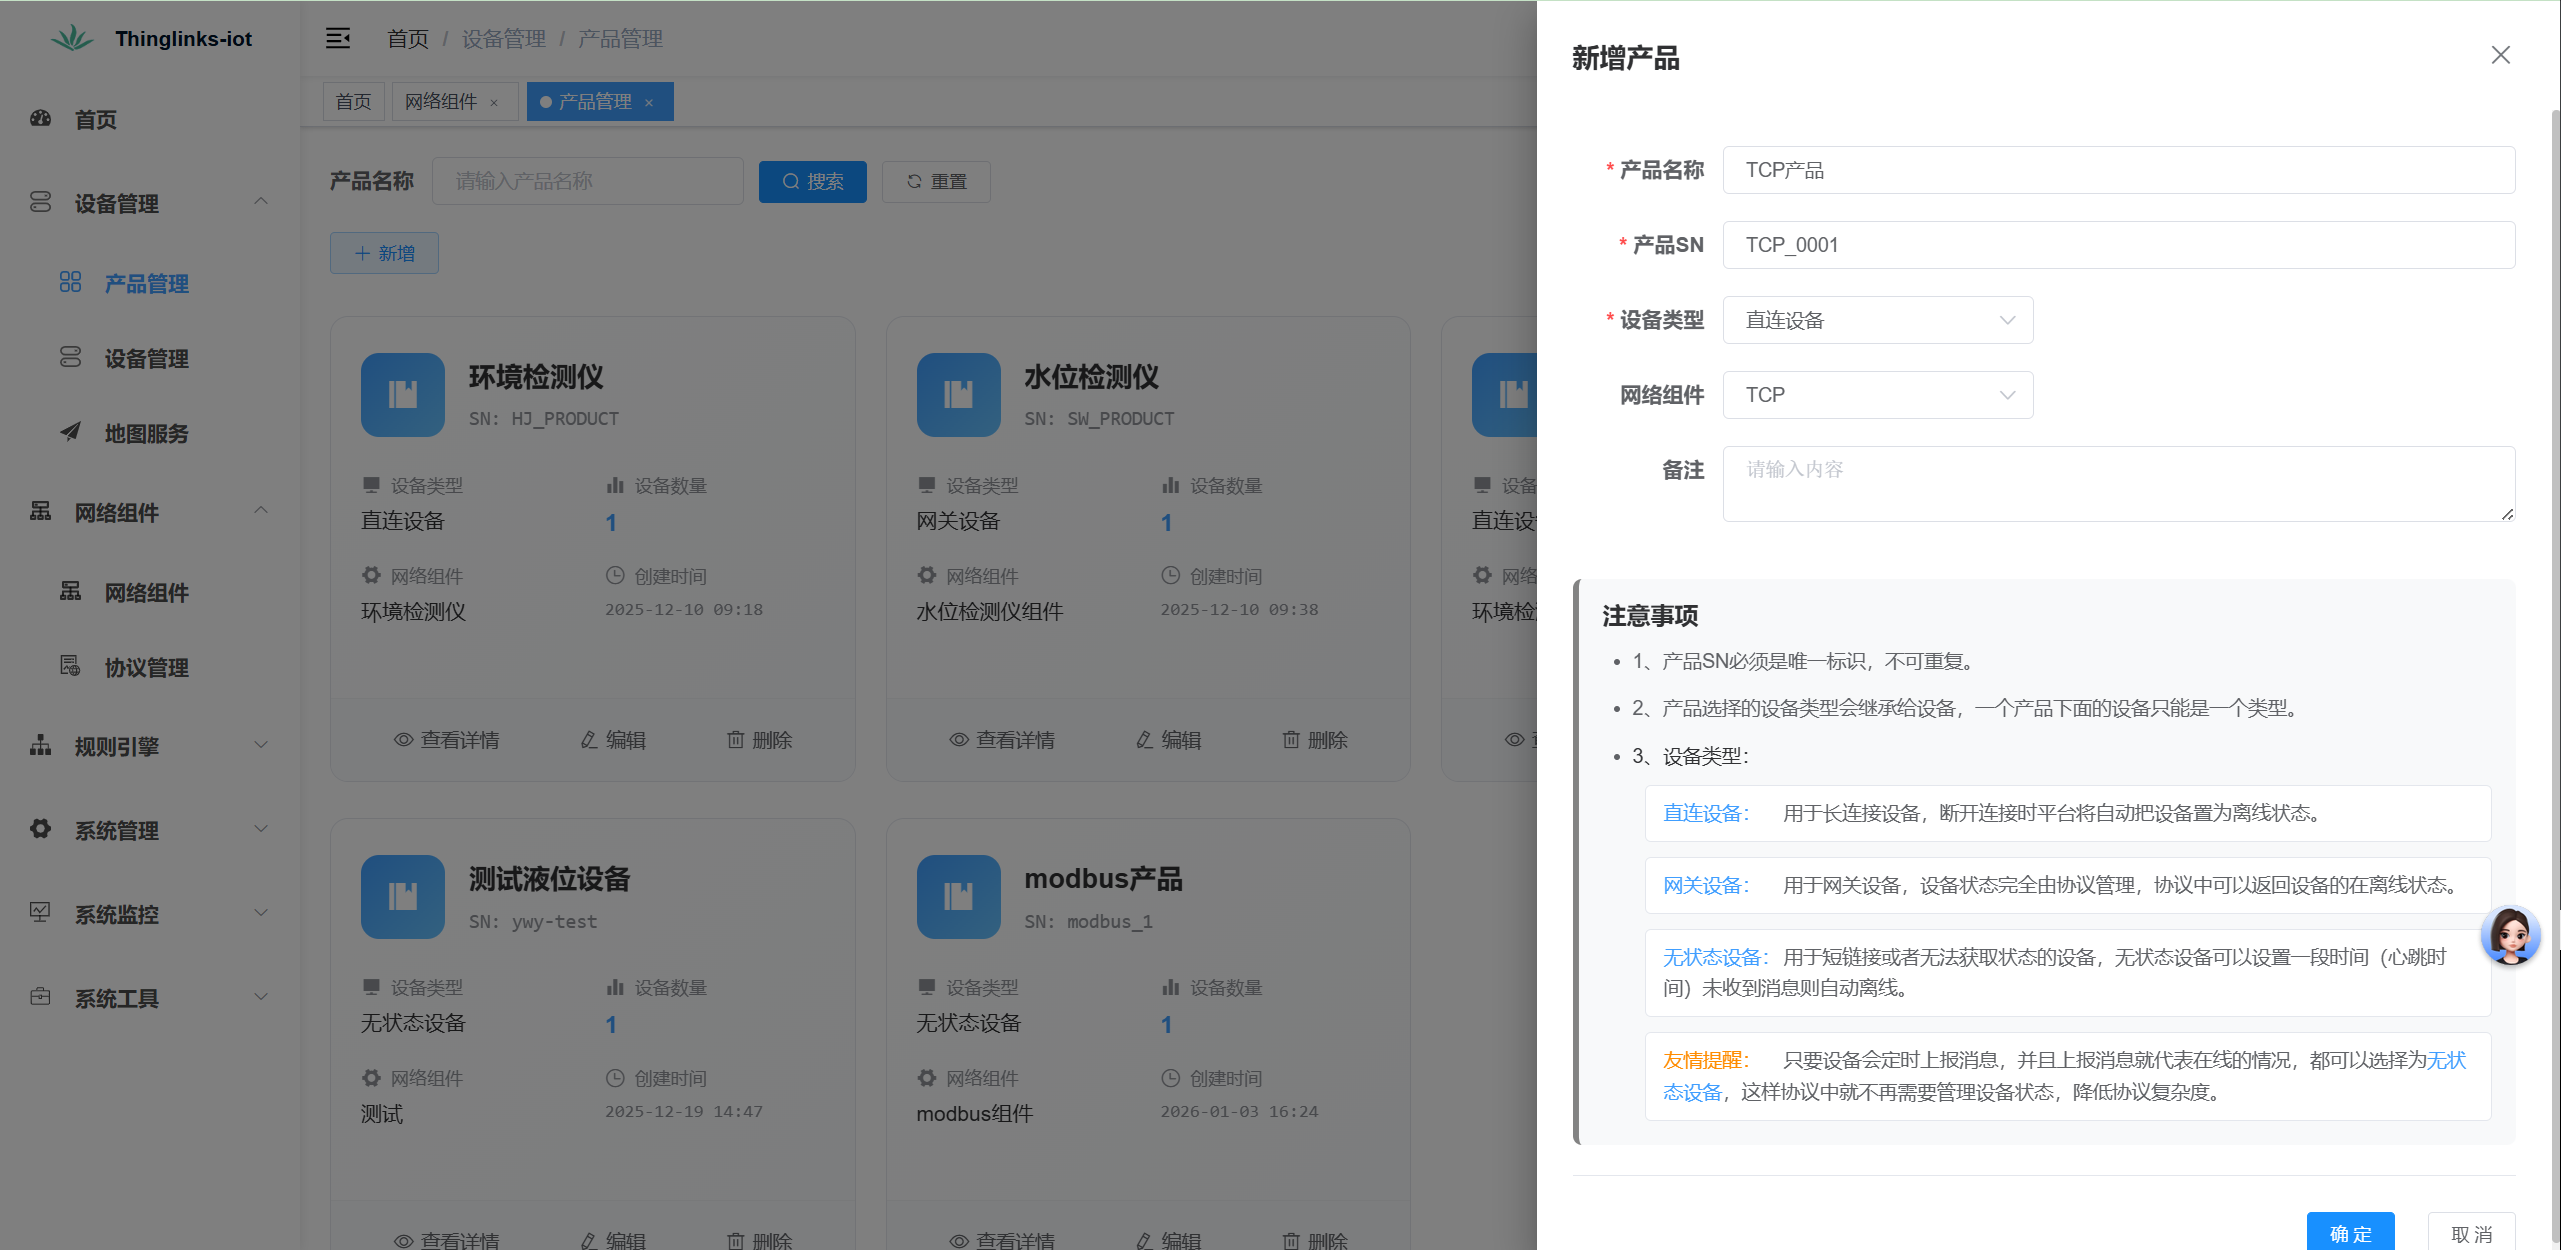Open 地图服务 from the sidebar
Screen dimensions: 2561x1250
[147, 434]
